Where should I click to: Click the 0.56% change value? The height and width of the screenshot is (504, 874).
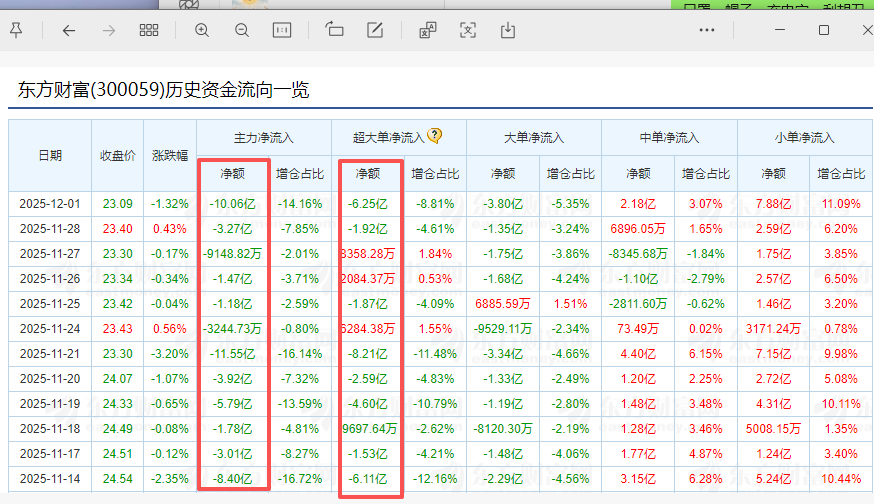pyautogui.click(x=170, y=329)
